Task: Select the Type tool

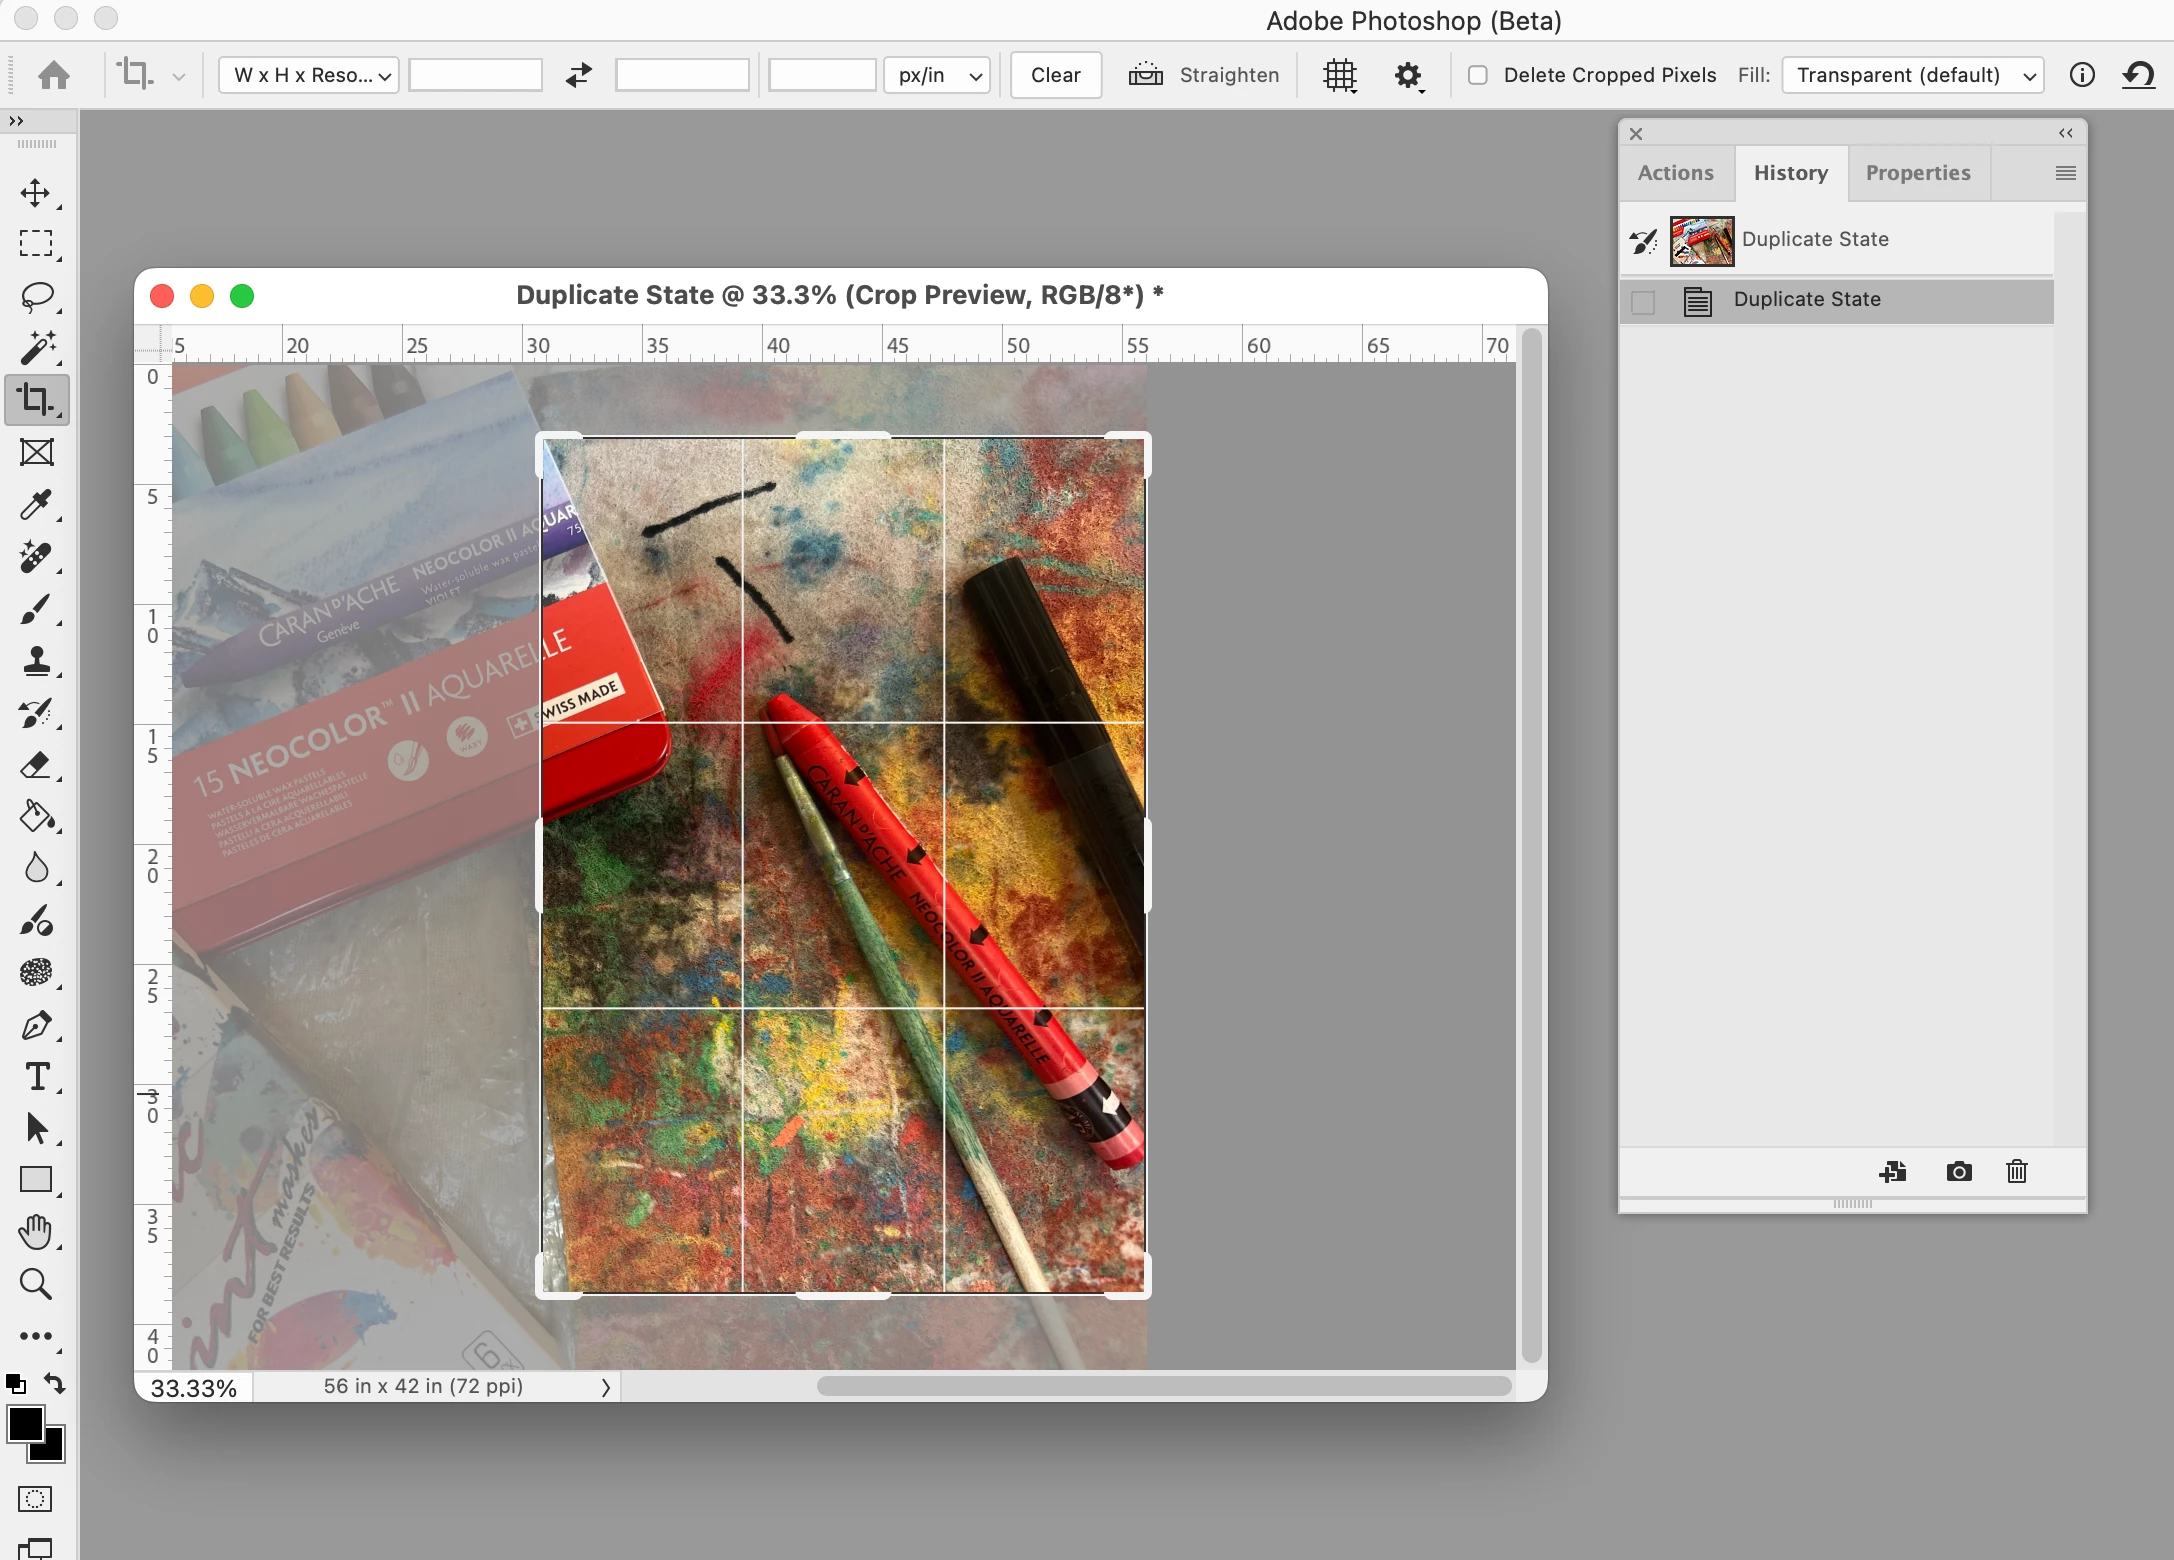Action: tap(37, 1077)
